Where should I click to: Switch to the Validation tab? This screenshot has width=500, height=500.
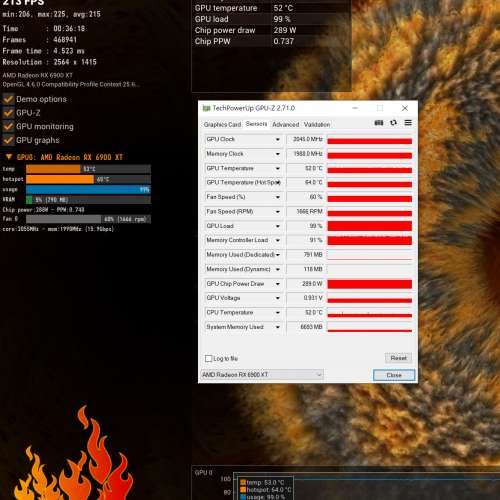point(317,124)
